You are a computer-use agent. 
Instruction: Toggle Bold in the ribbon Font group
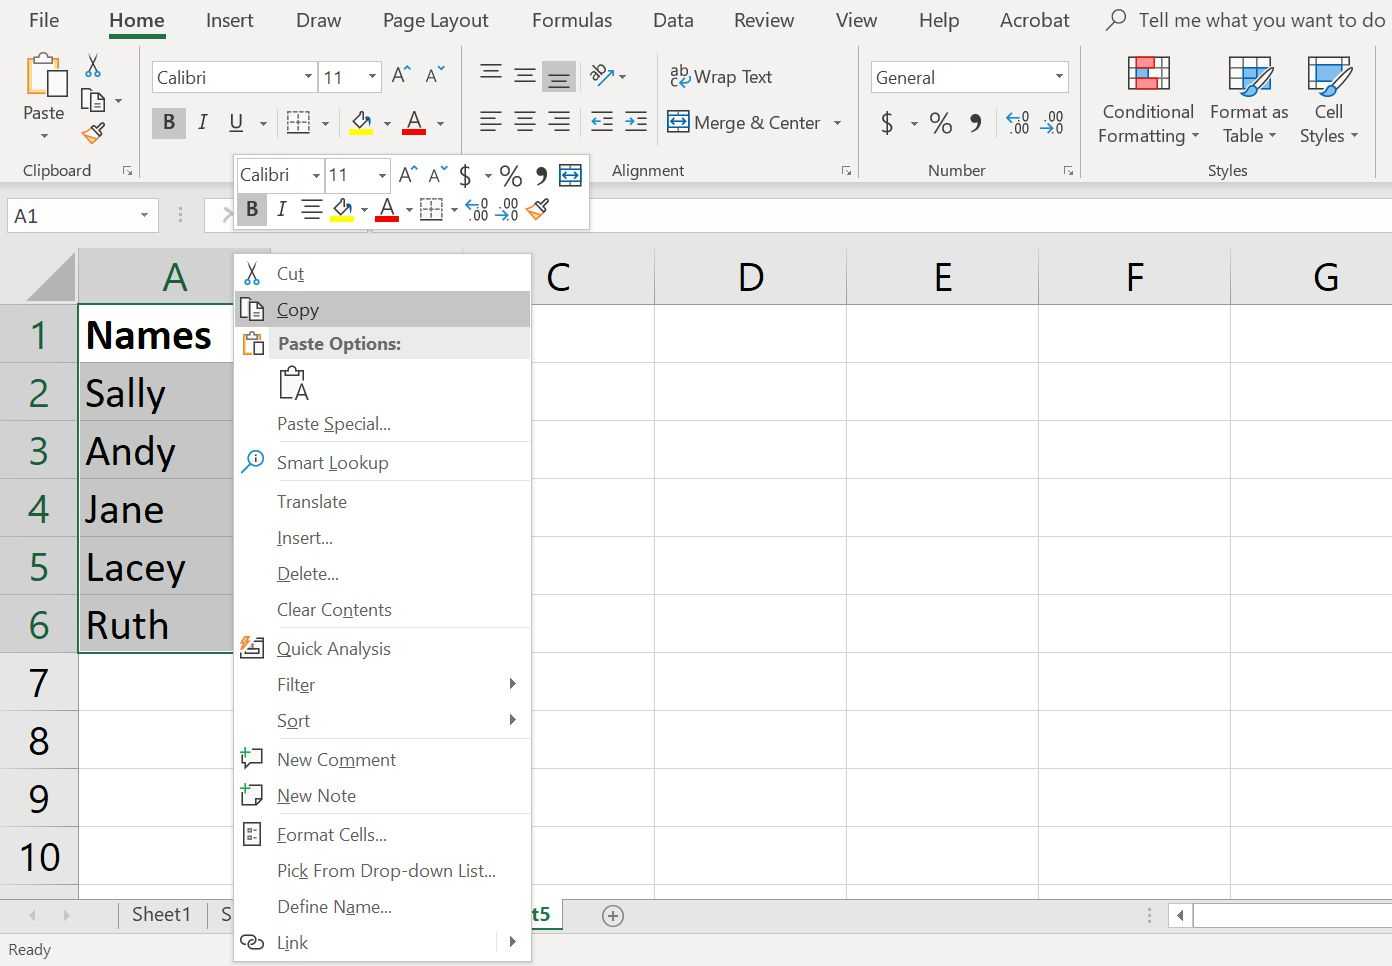point(169,122)
